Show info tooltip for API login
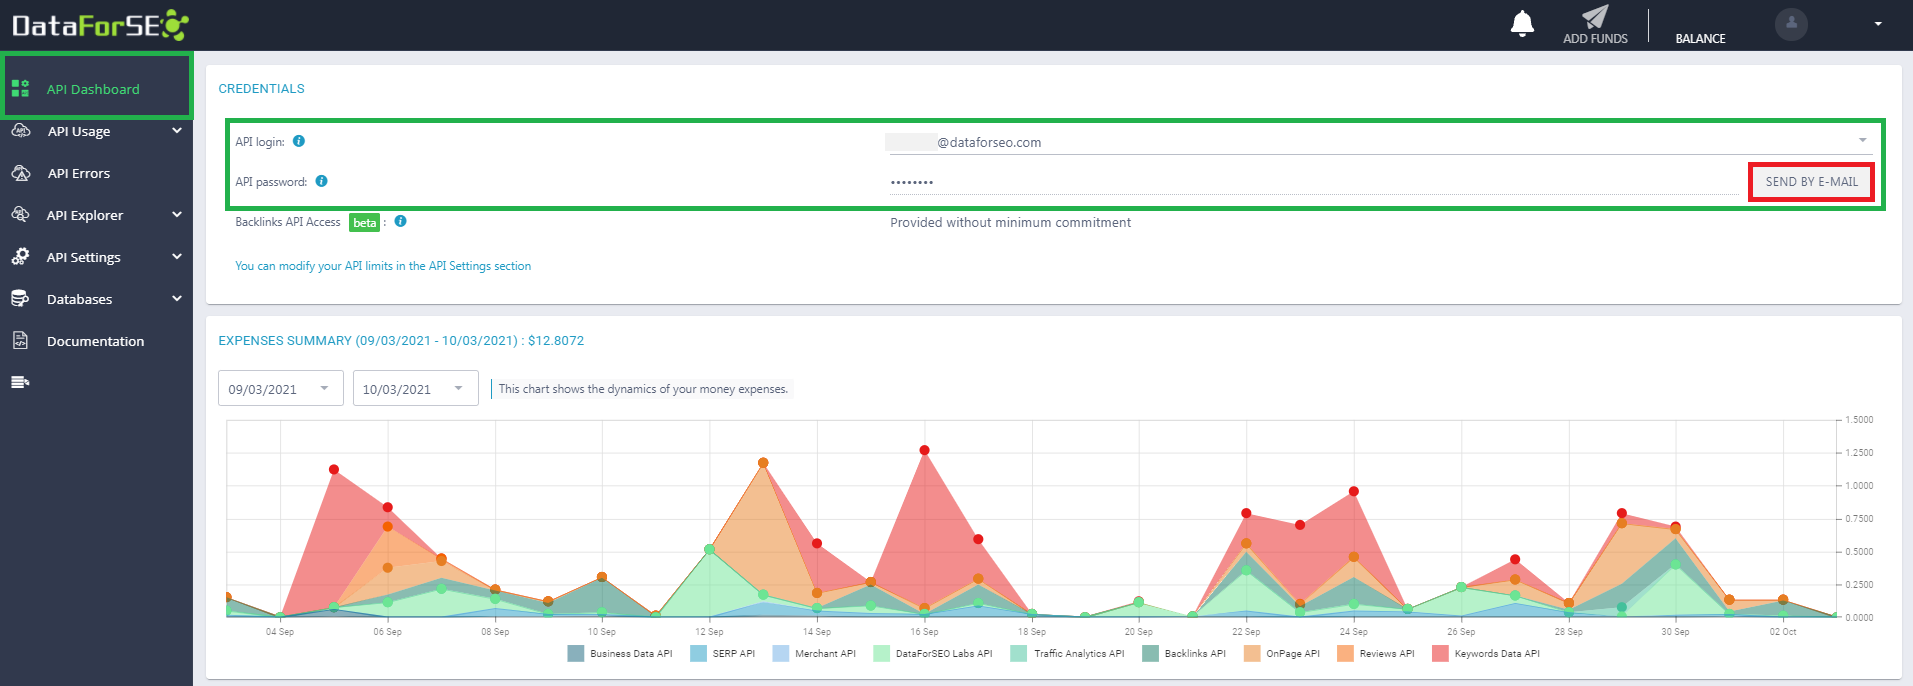The width and height of the screenshot is (1913, 686). tap(299, 141)
